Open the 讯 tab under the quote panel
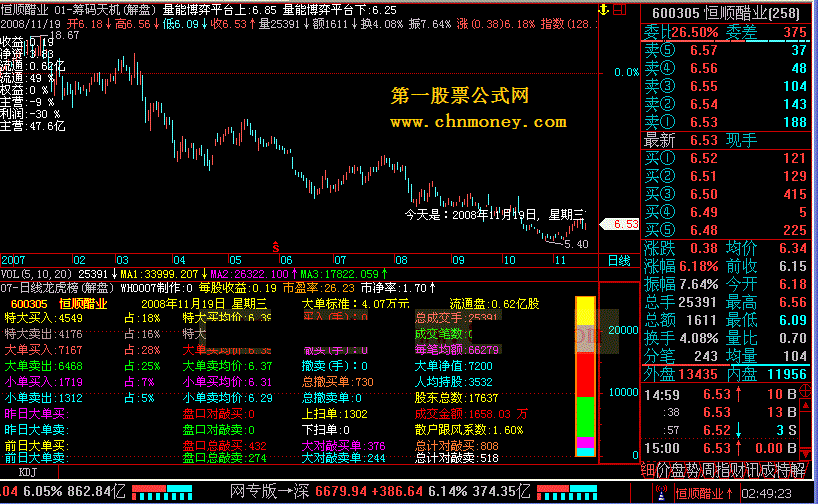This screenshot has width=818, height=504. [753, 470]
